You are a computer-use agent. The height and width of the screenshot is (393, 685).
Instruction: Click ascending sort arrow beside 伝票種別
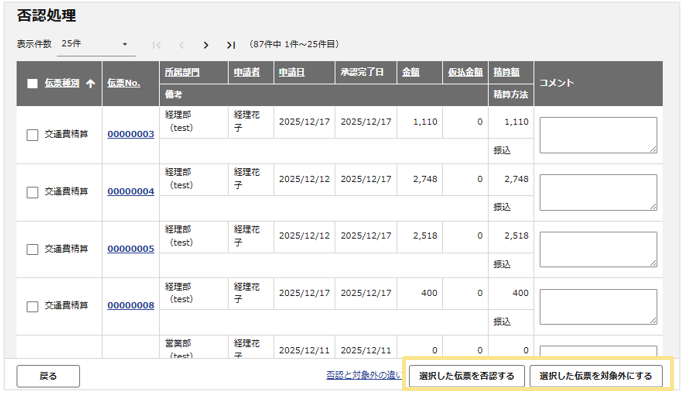point(90,83)
